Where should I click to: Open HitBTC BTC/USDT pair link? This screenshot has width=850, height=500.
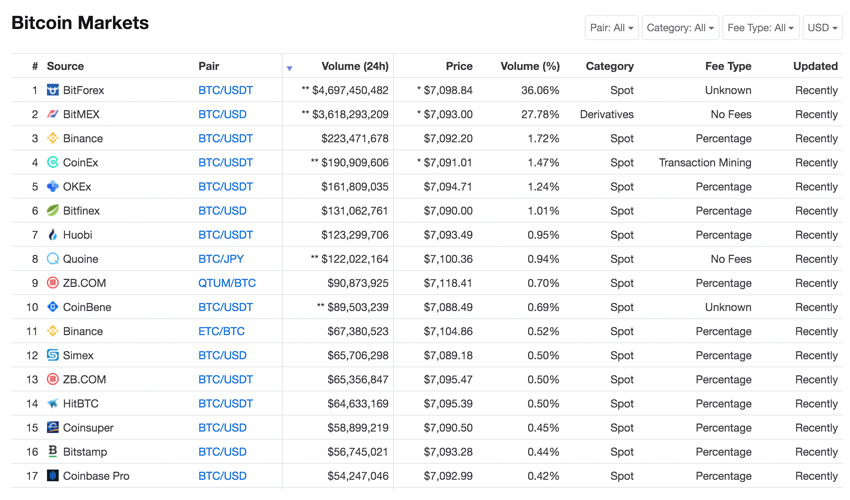pos(226,403)
